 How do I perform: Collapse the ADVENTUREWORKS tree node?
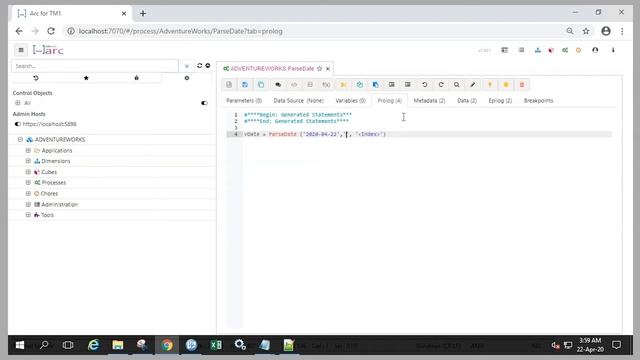coord(20,140)
